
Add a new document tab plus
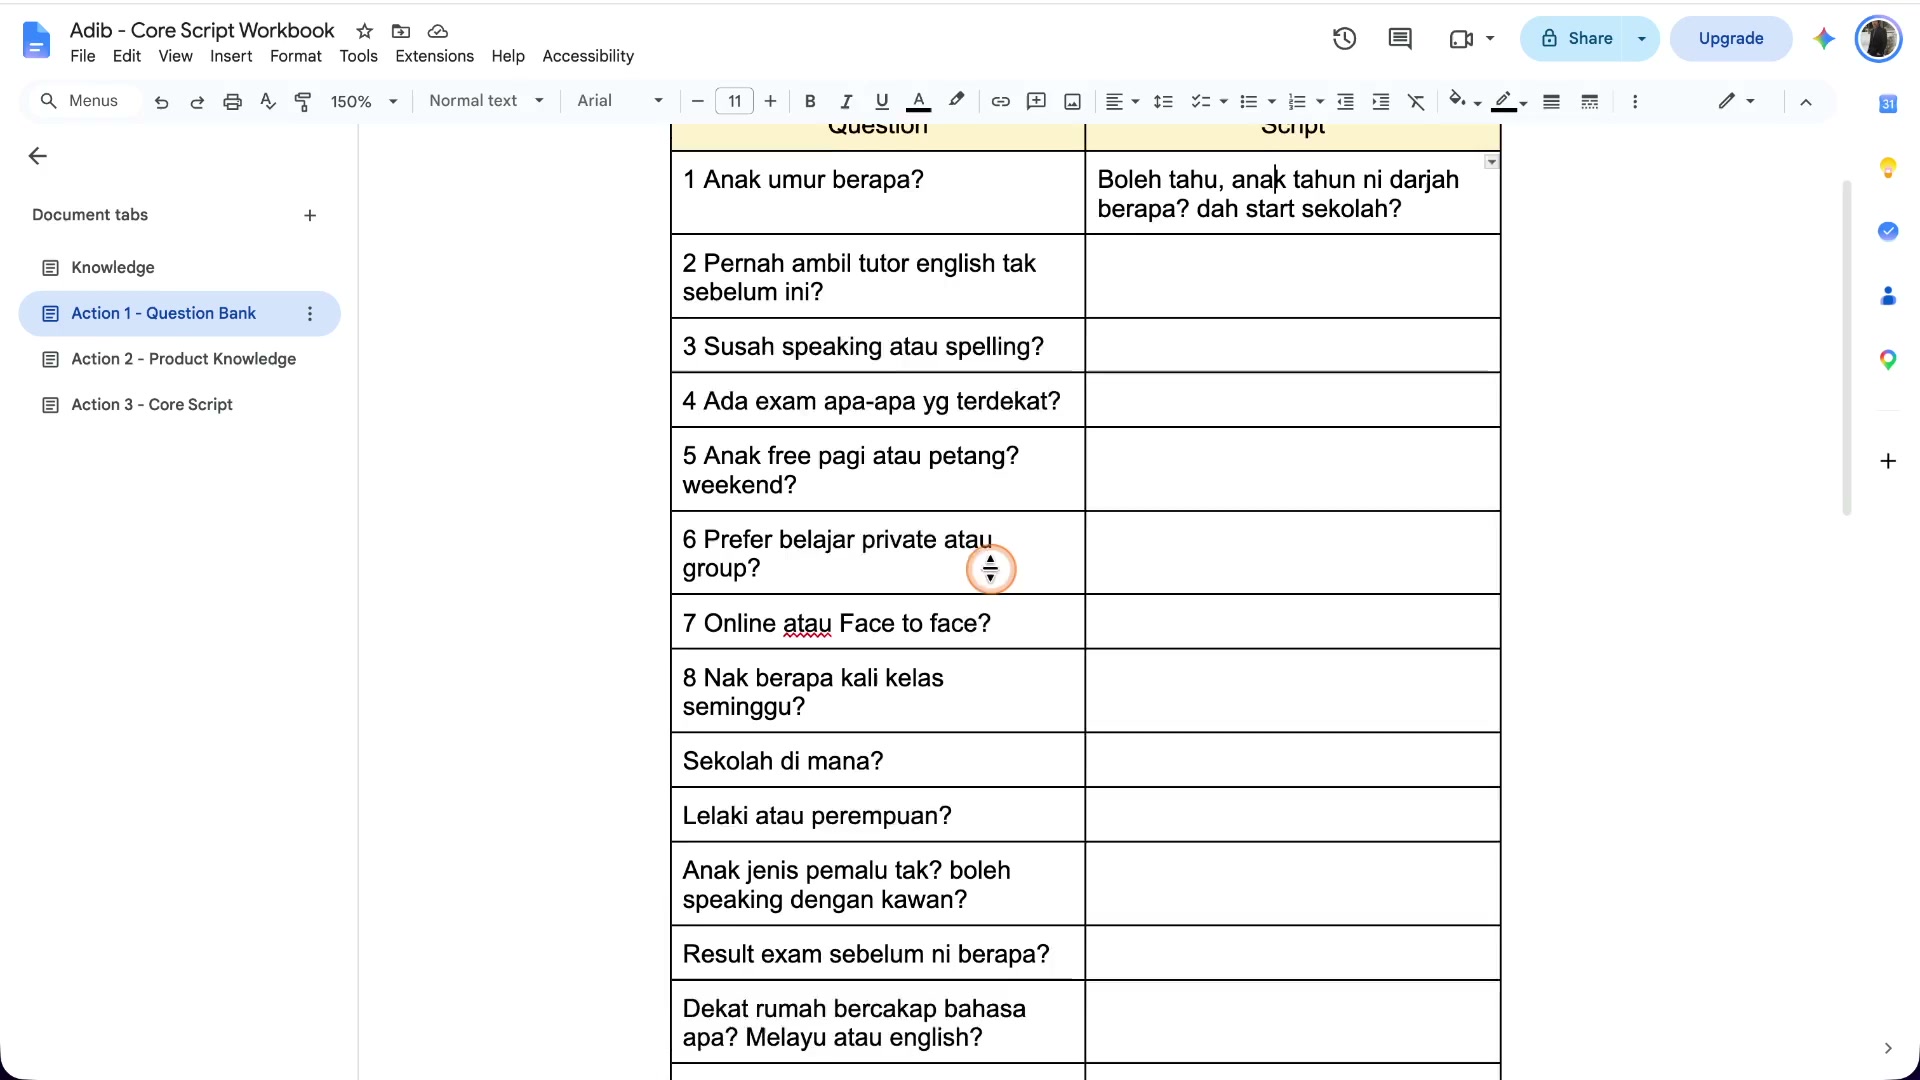click(x=310, y=215)
